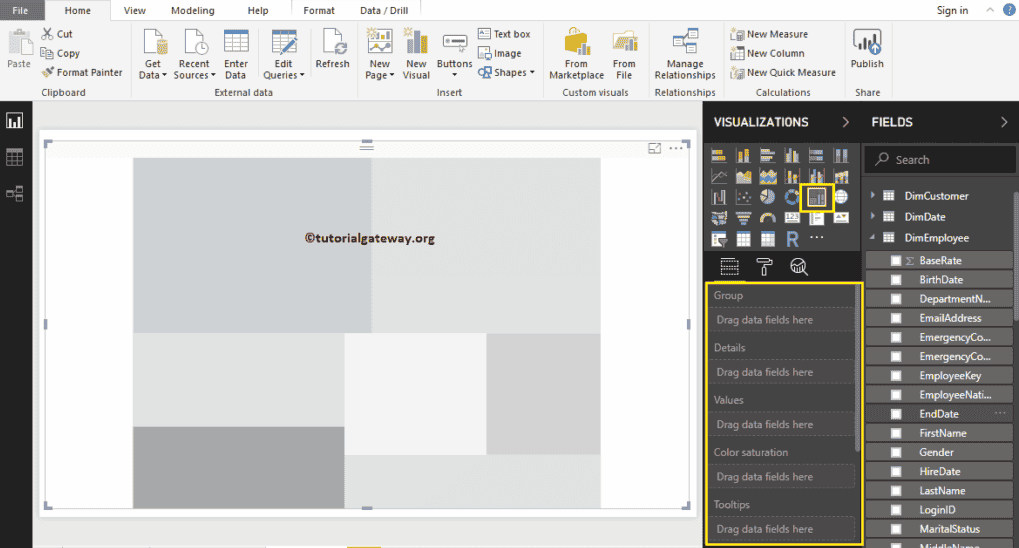Select the Donut chart visualization

pos(792,197)
